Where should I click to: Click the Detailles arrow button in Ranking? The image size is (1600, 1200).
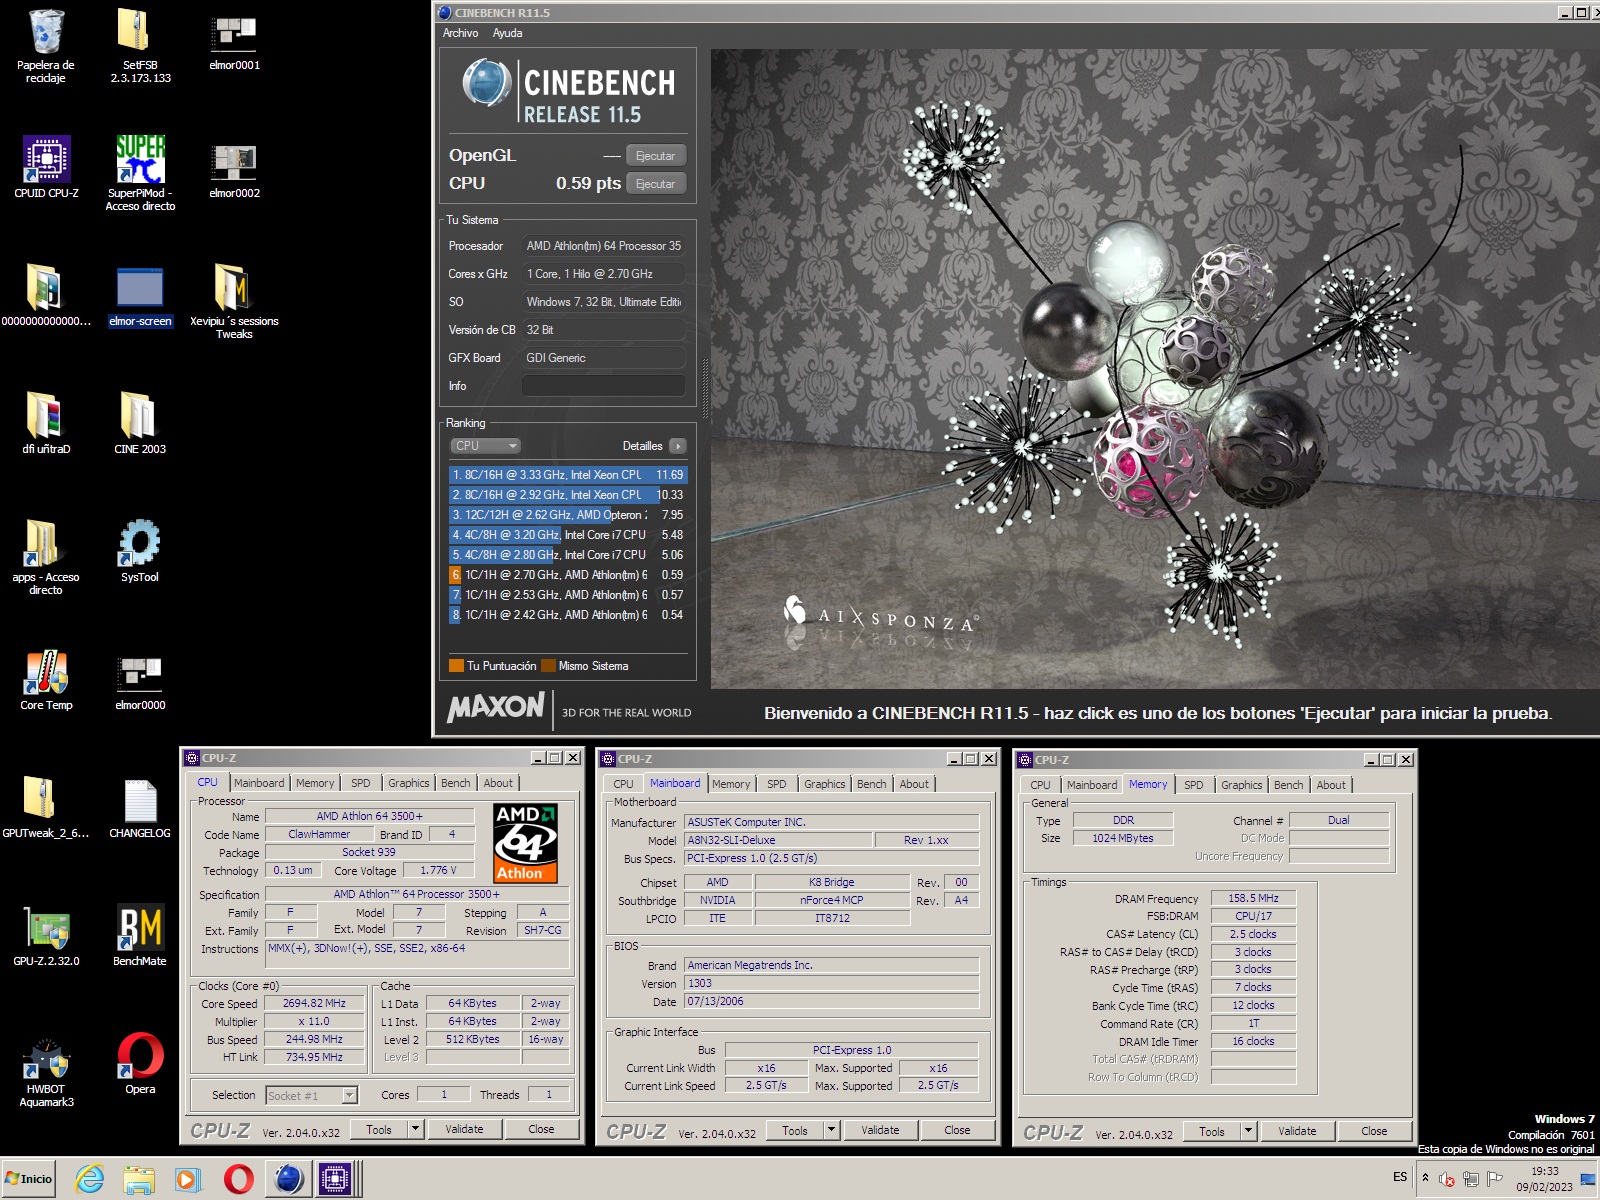[x=678, y=446]
